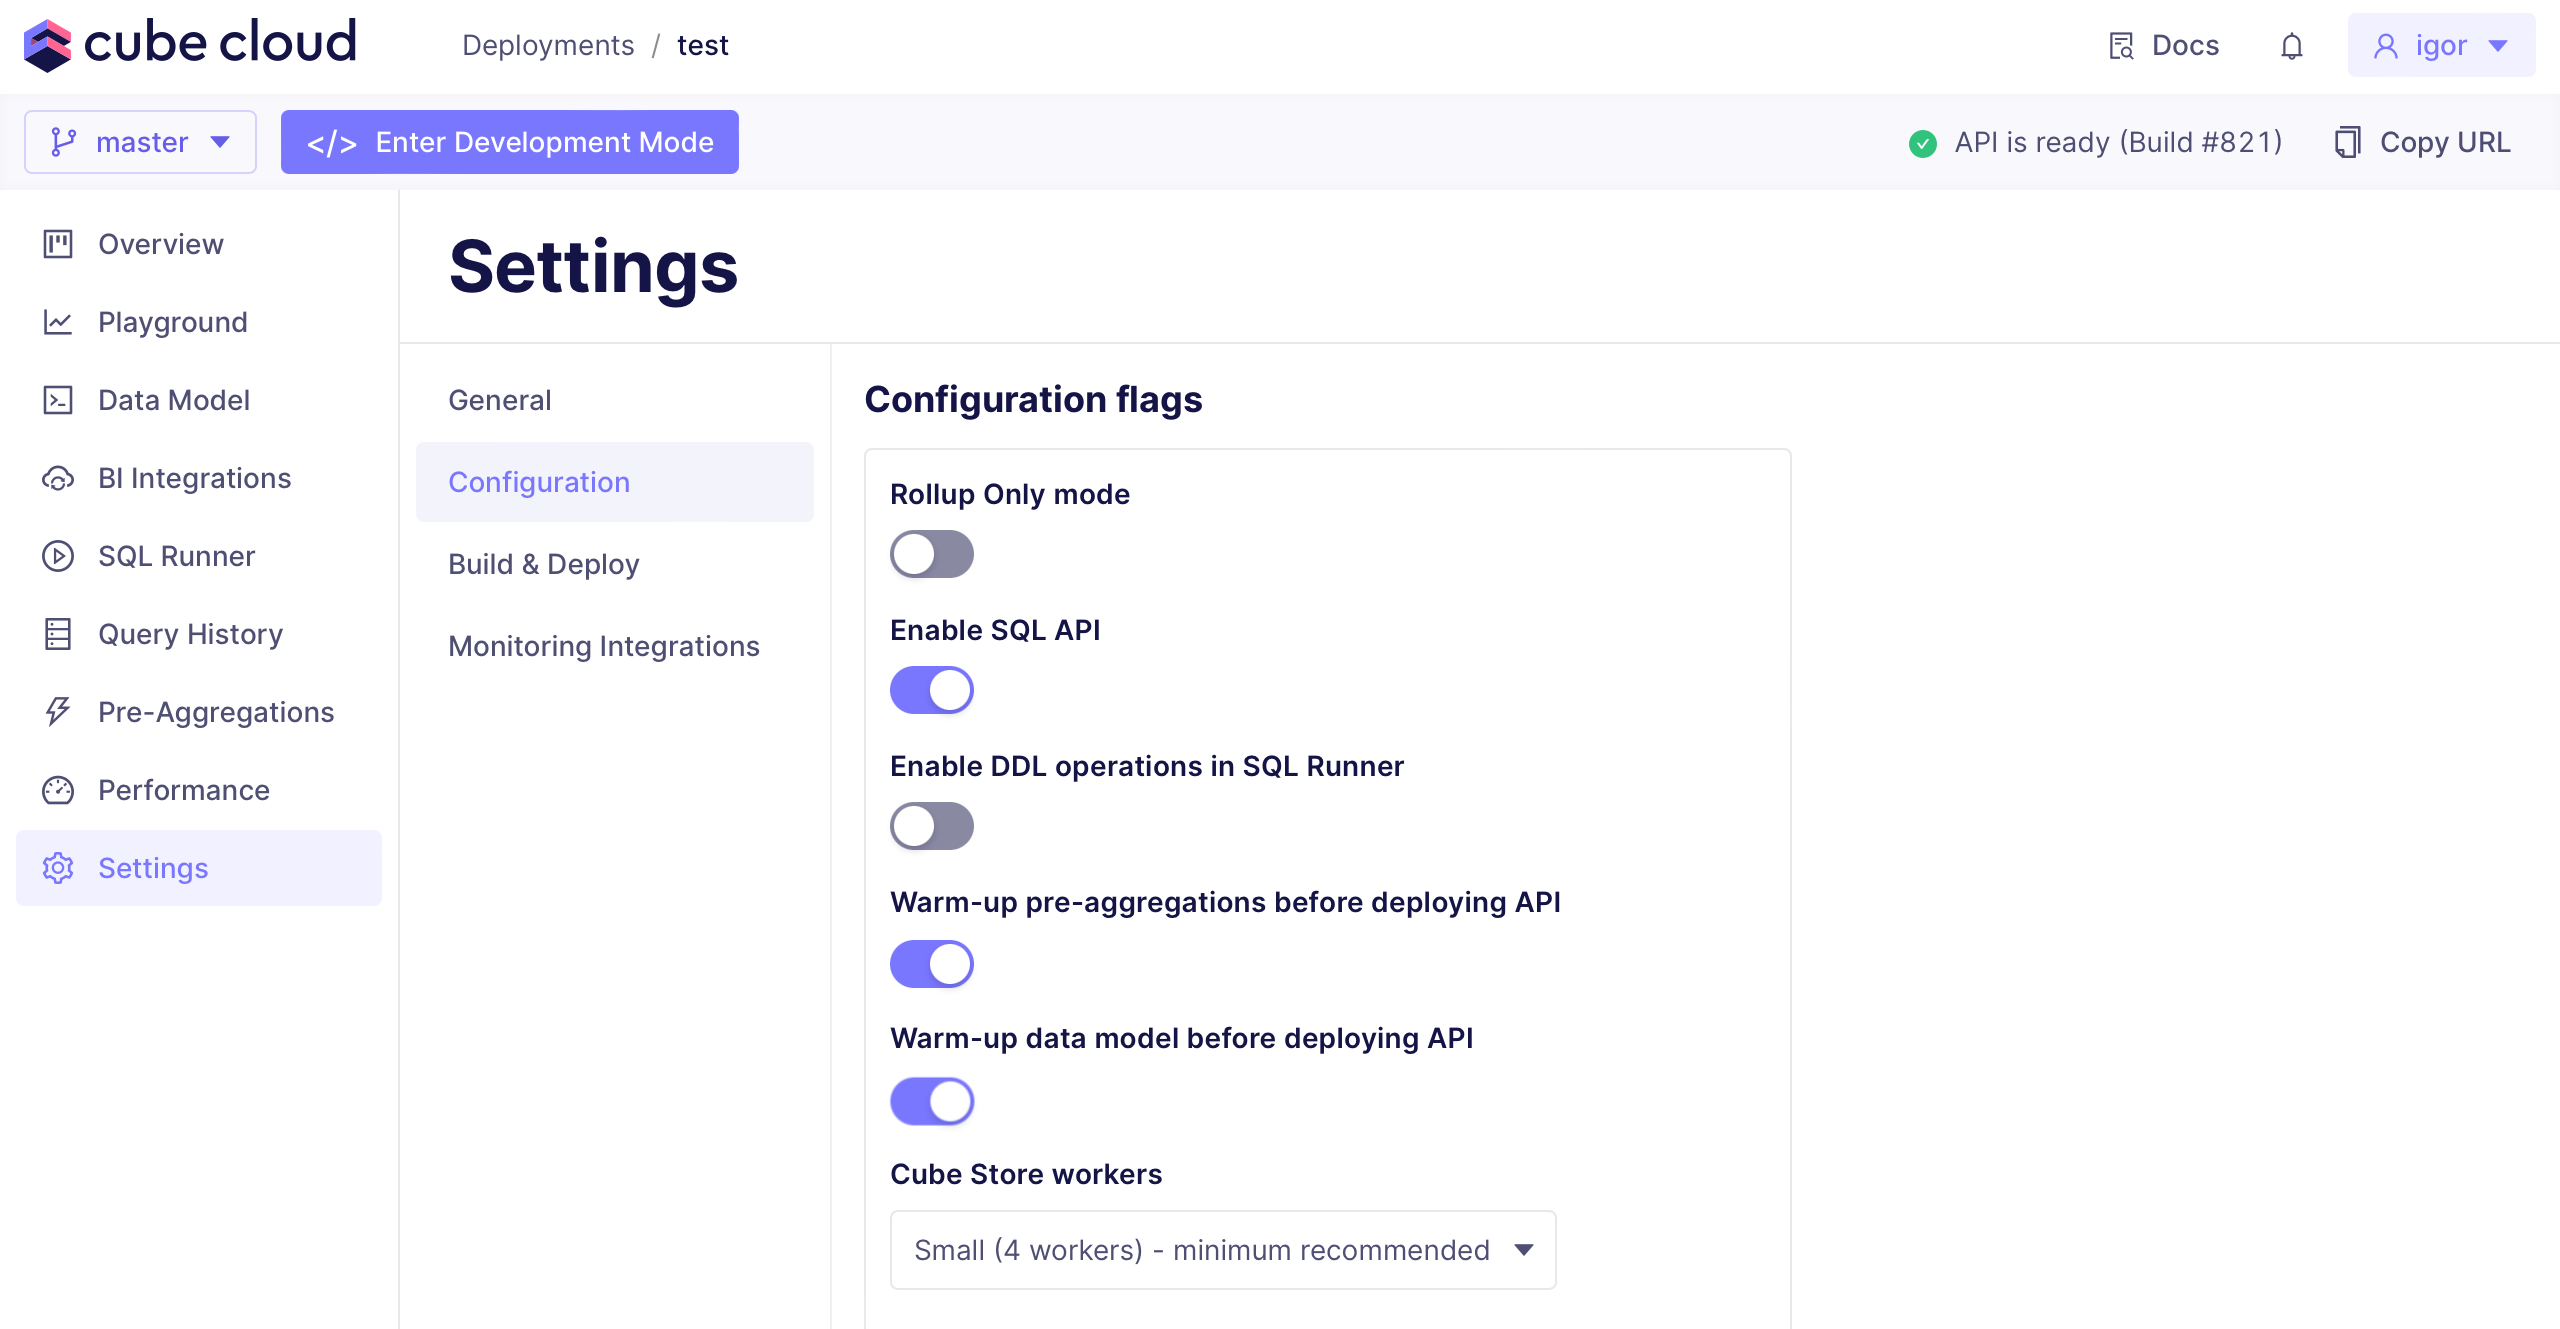Click the notification bell icon
This screenshot has width=2560, height=1329.
[2291, 46]
